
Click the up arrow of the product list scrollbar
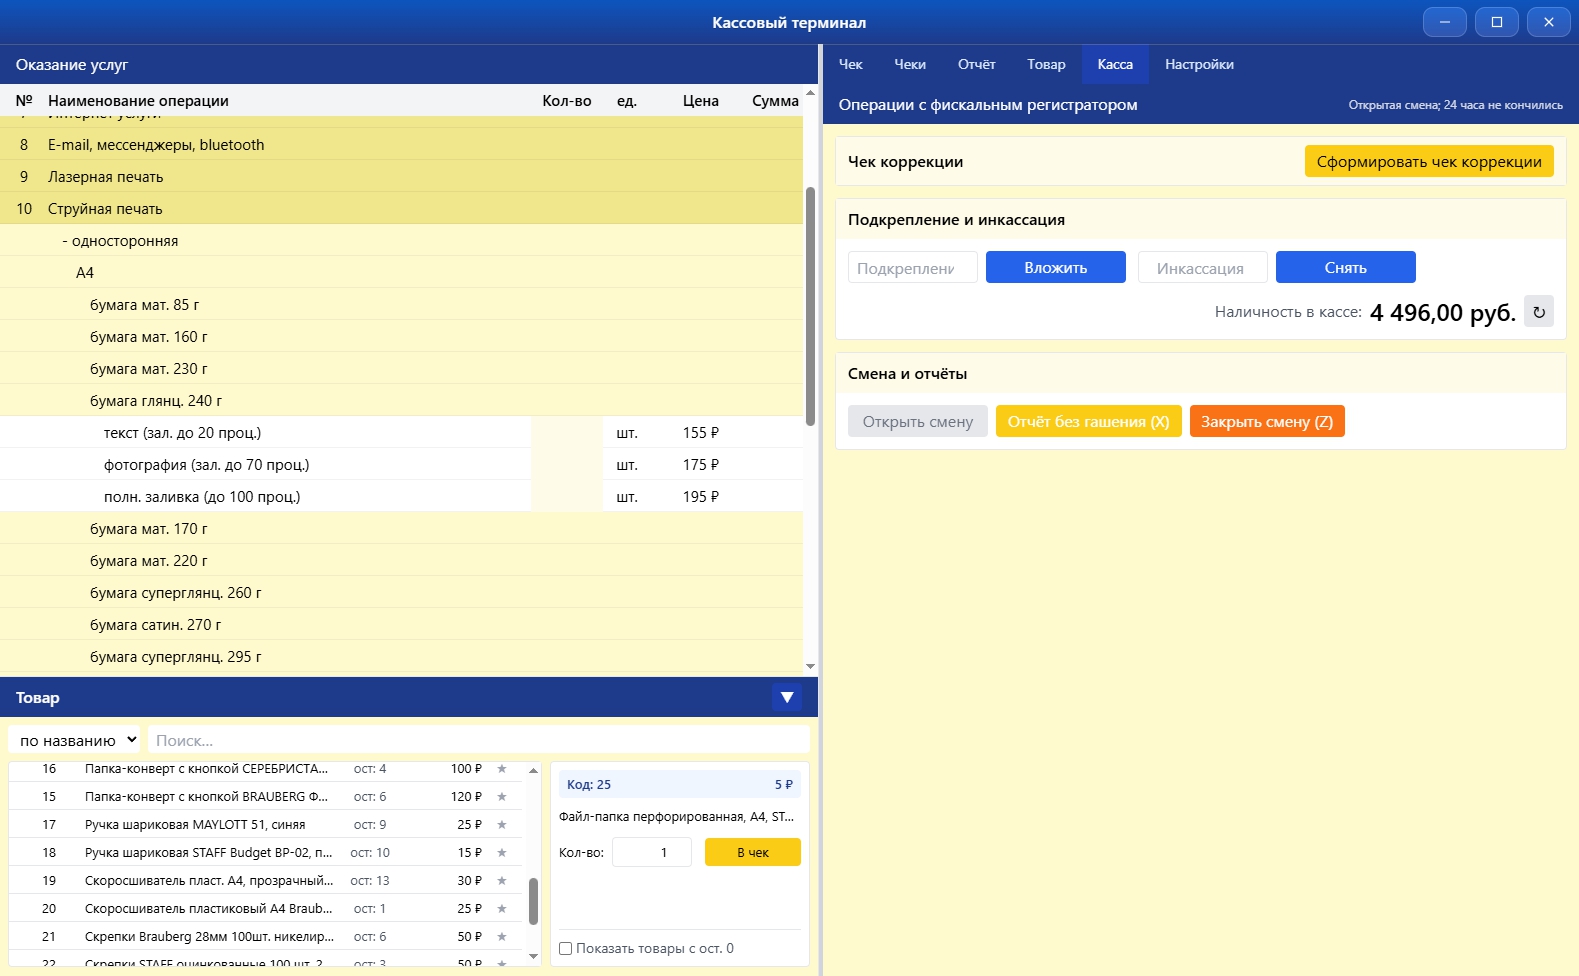533,770
